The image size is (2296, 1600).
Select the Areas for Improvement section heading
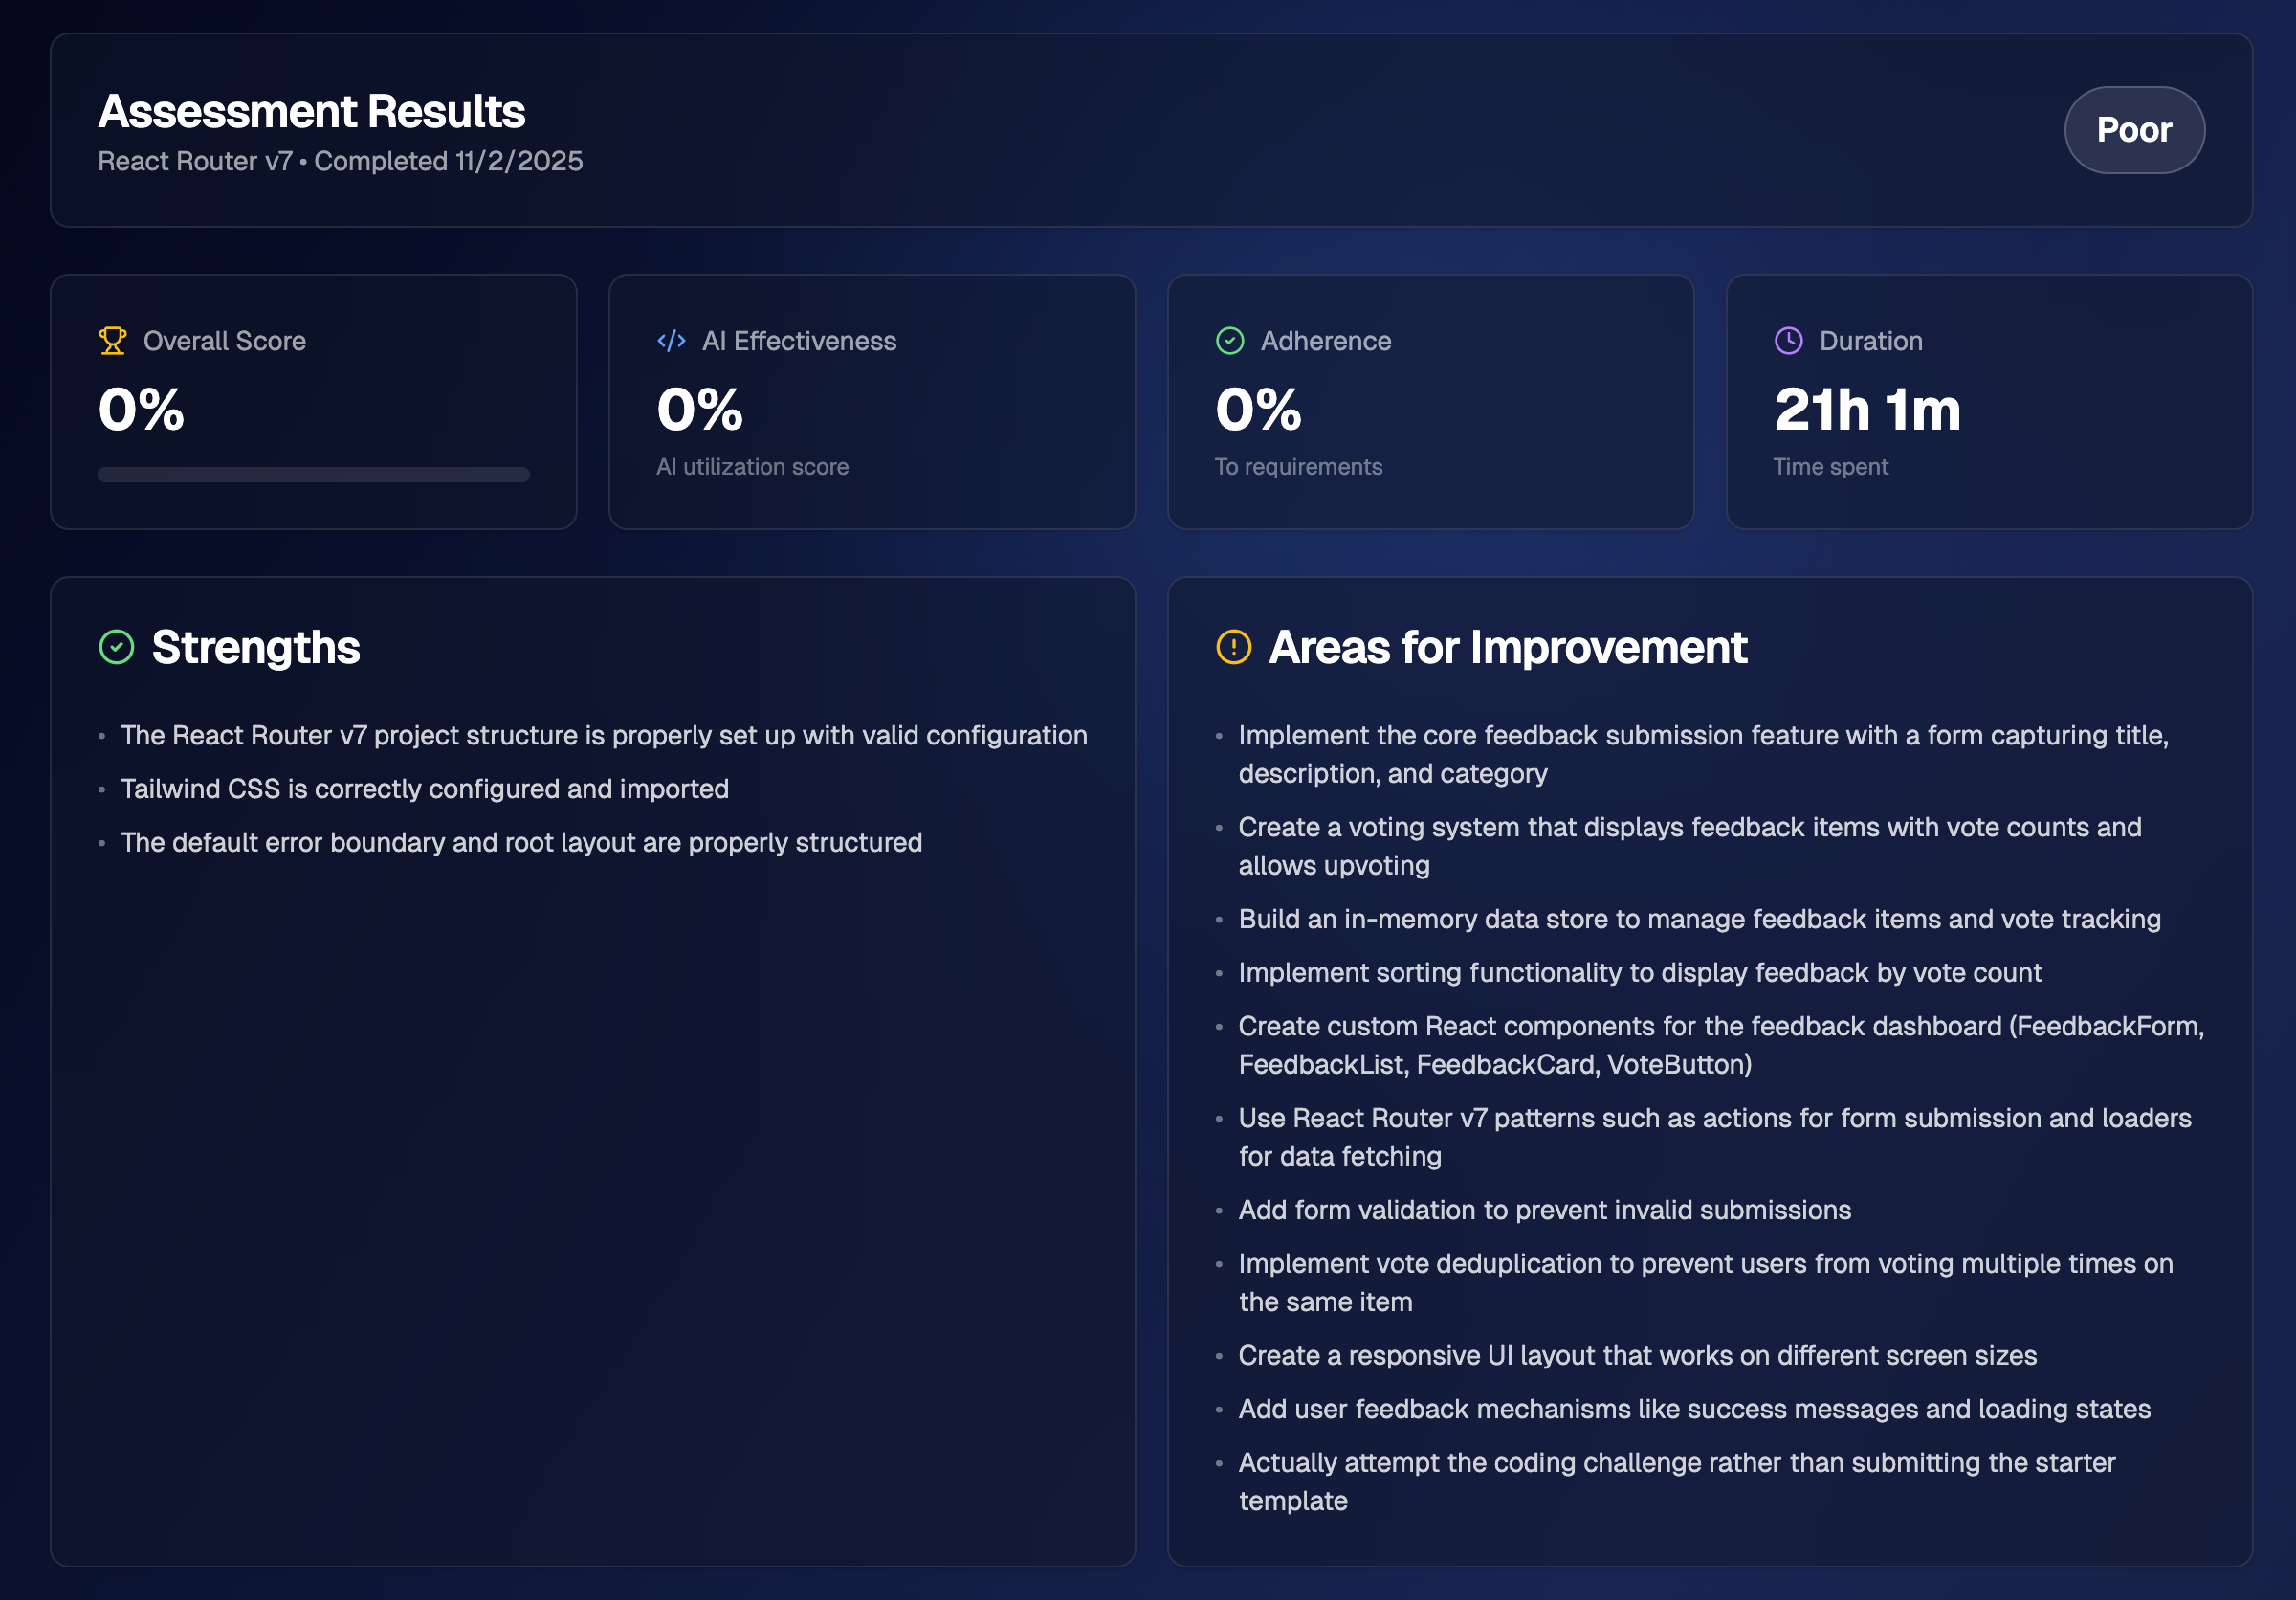(1508, 647)
